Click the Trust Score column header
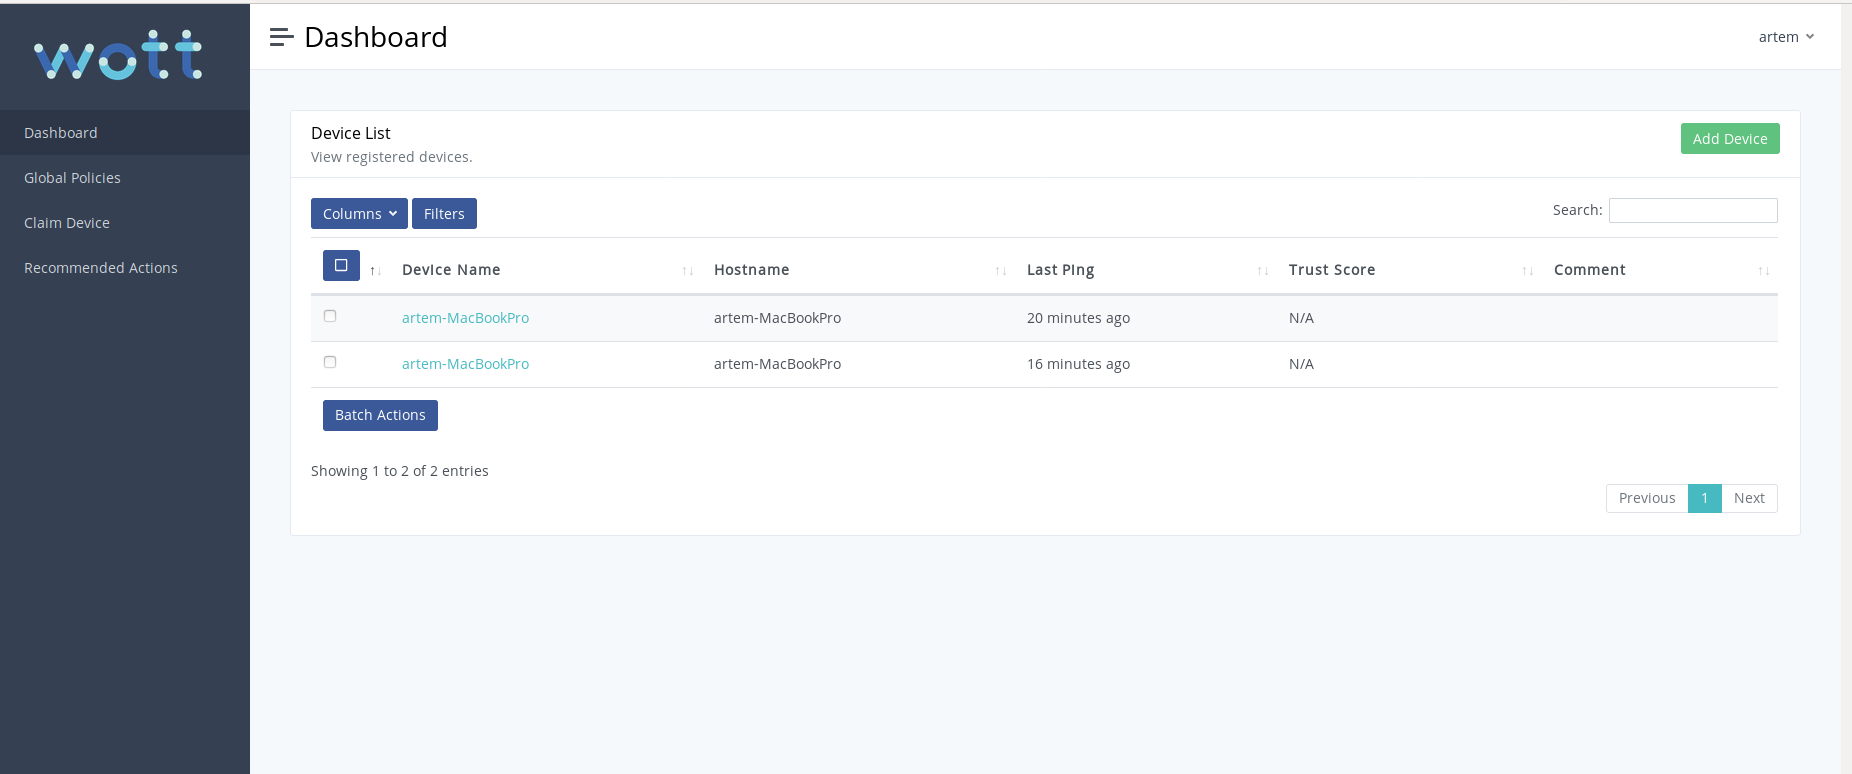Screen dimensions: 1852x774 coord(1331,270)
